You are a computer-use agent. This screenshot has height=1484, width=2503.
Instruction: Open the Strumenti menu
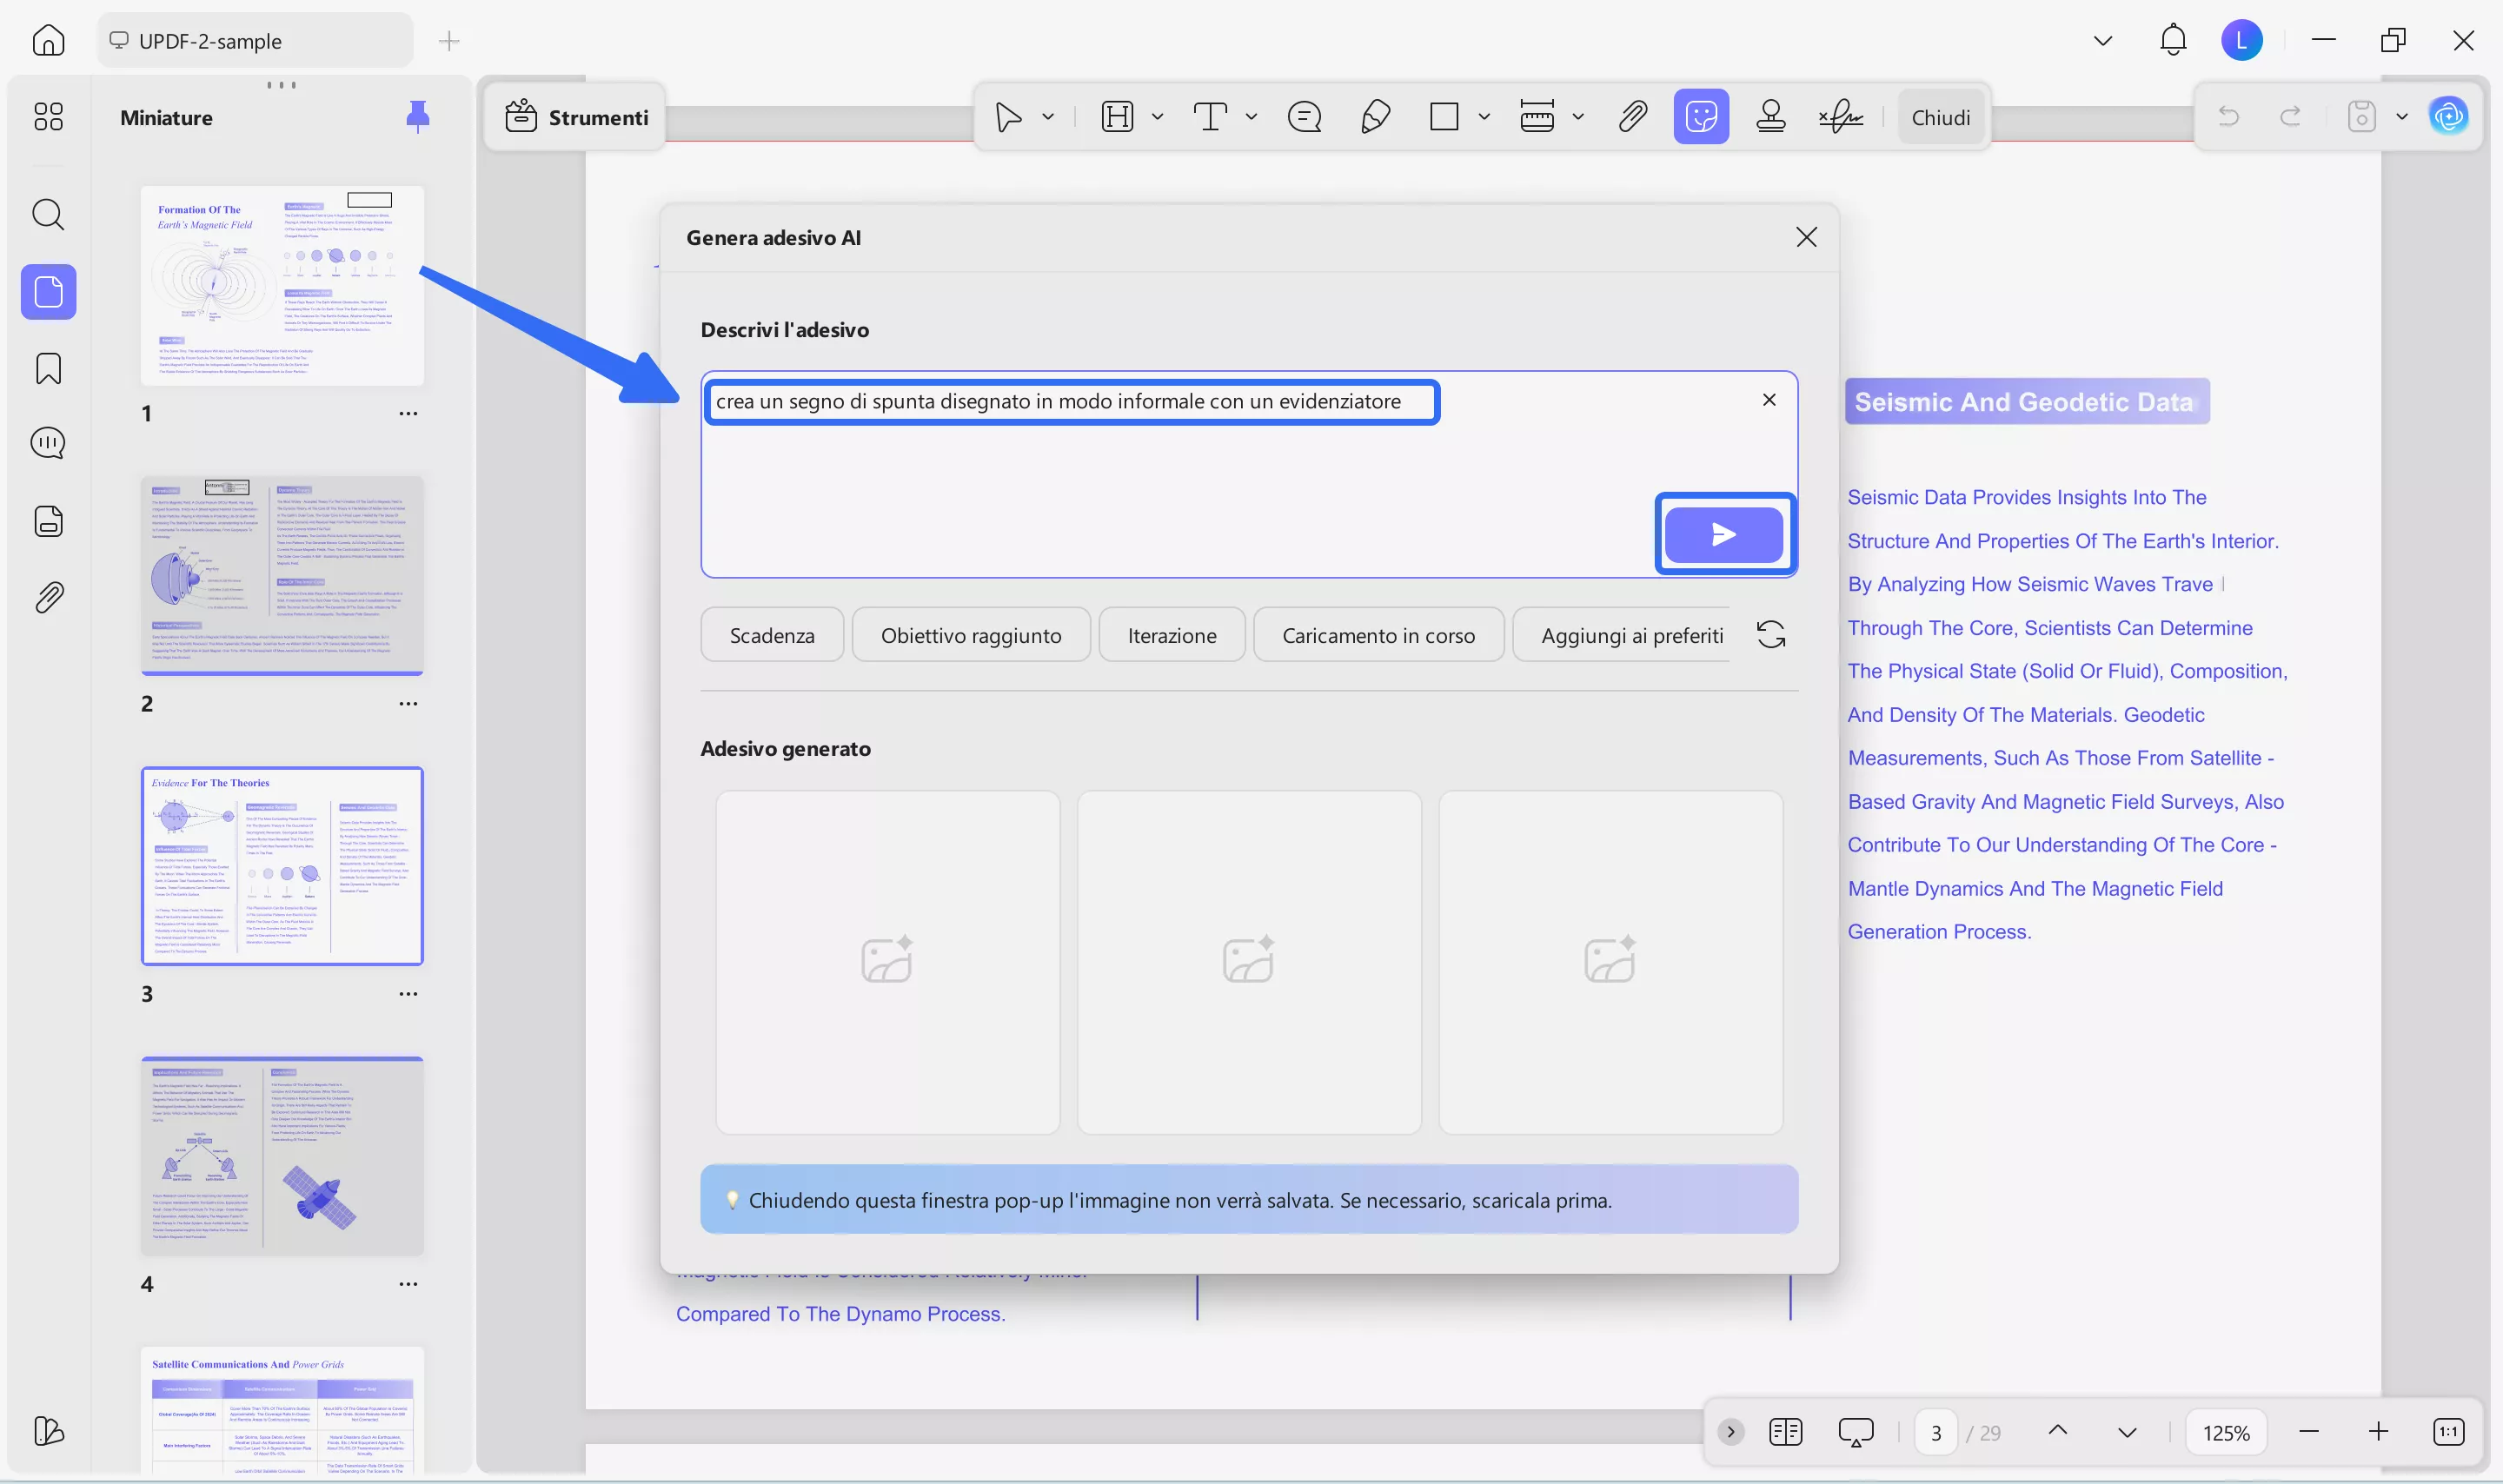coord(576,117)
